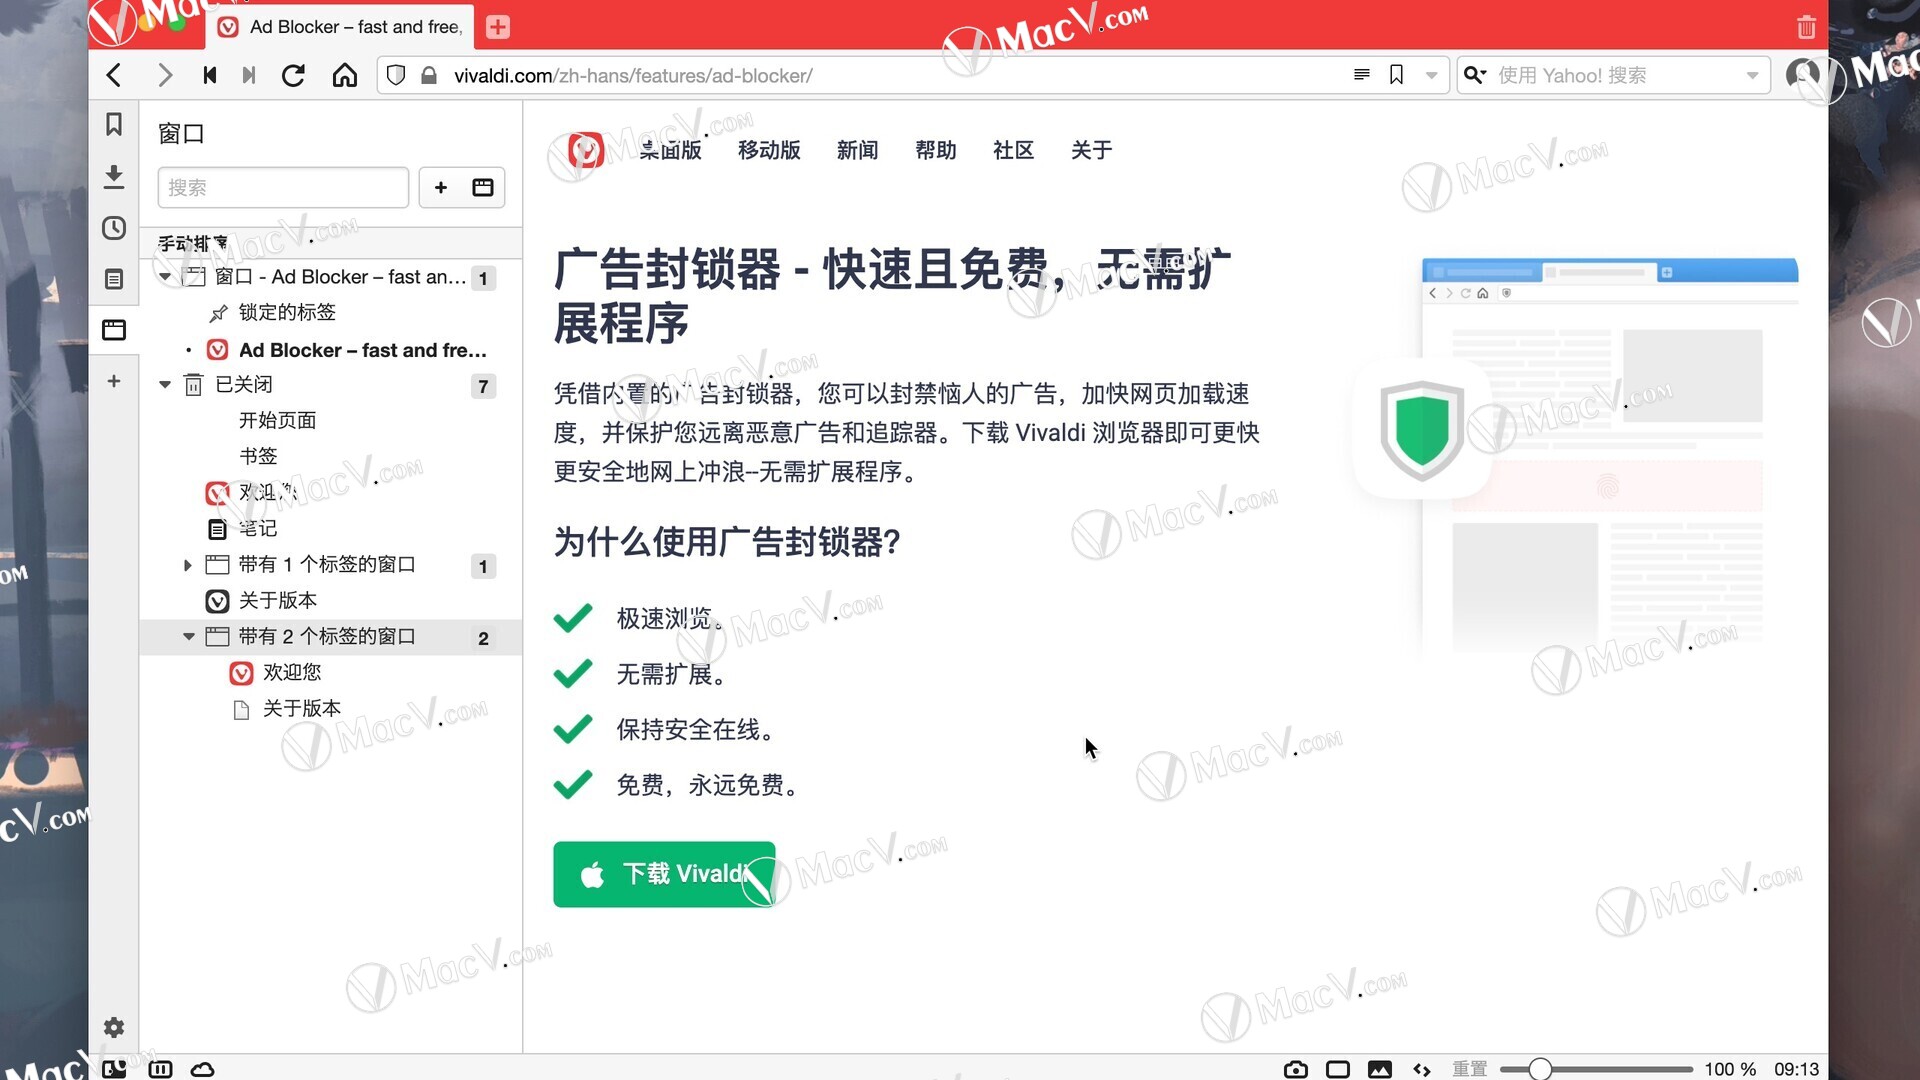This screenshot has height=1080, width=1920.
Task: Open 社区 navigation menu
Action: (x=1013, y=150)
